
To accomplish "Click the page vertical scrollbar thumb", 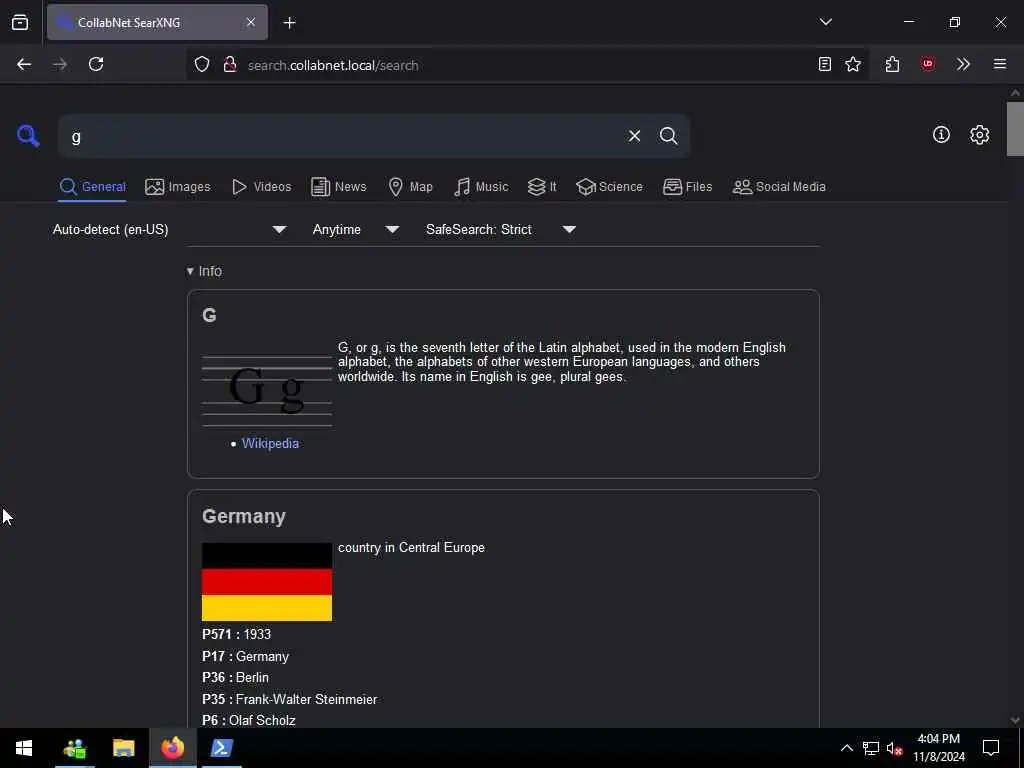I will click(1014, 129).
